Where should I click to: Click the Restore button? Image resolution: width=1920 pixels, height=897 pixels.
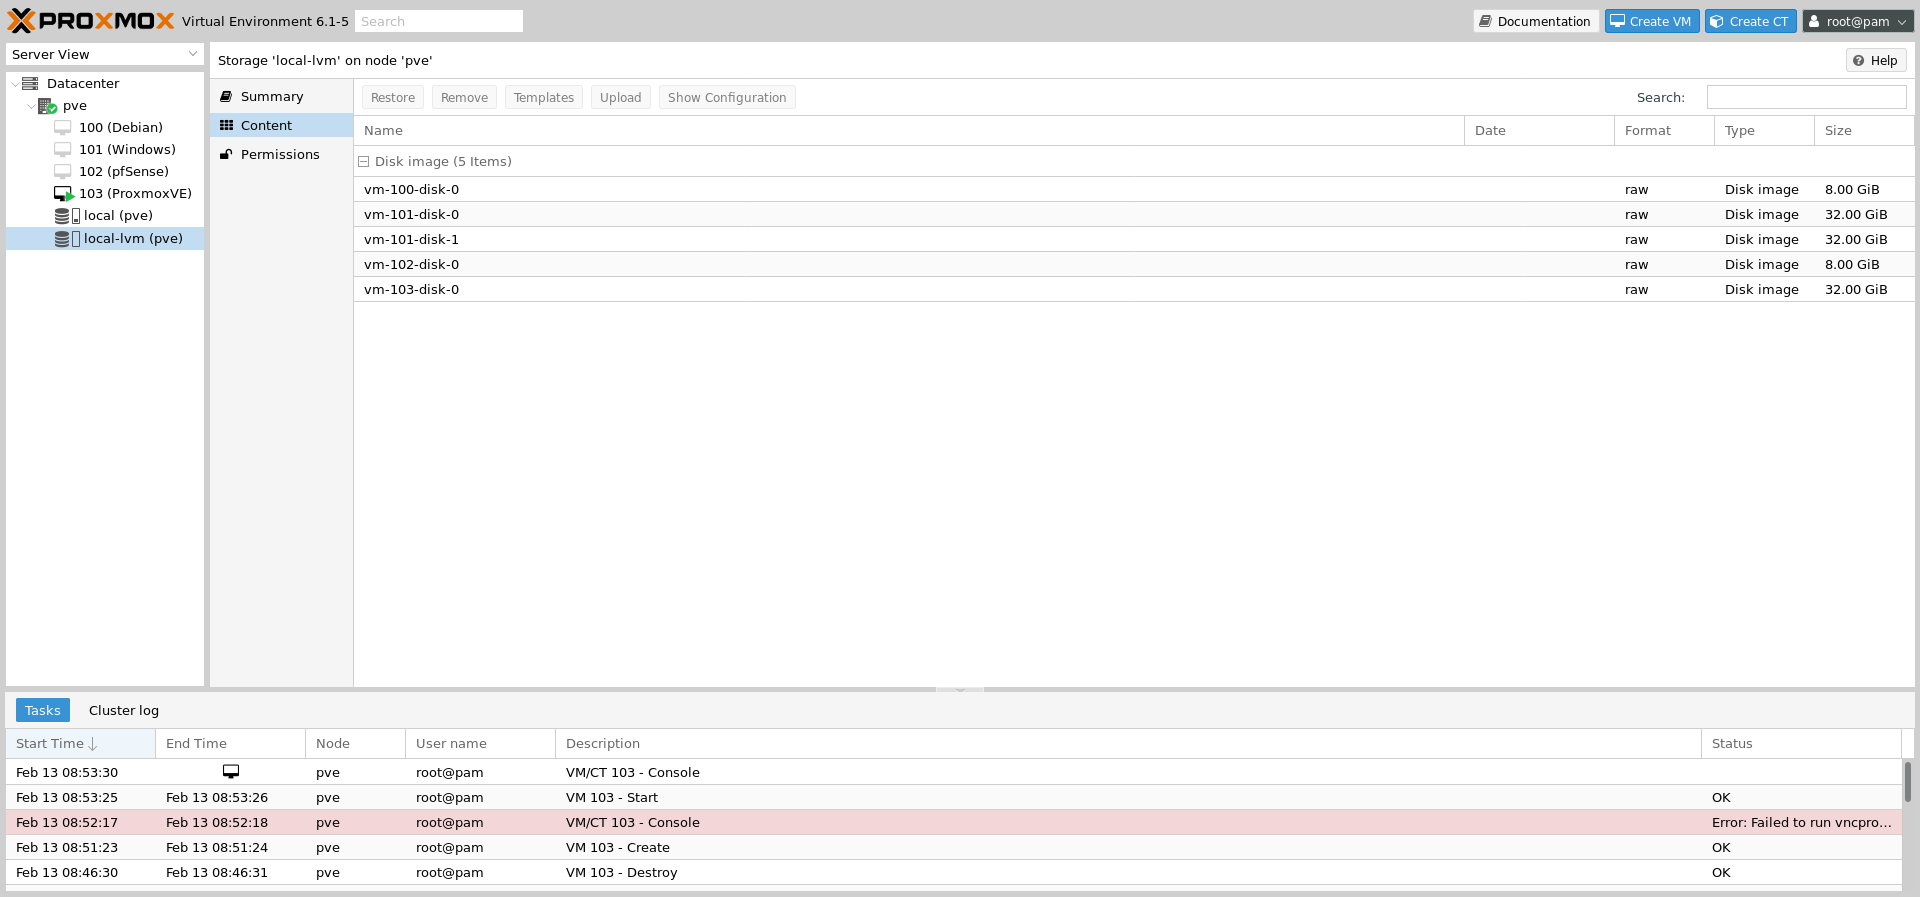point(393,98)
